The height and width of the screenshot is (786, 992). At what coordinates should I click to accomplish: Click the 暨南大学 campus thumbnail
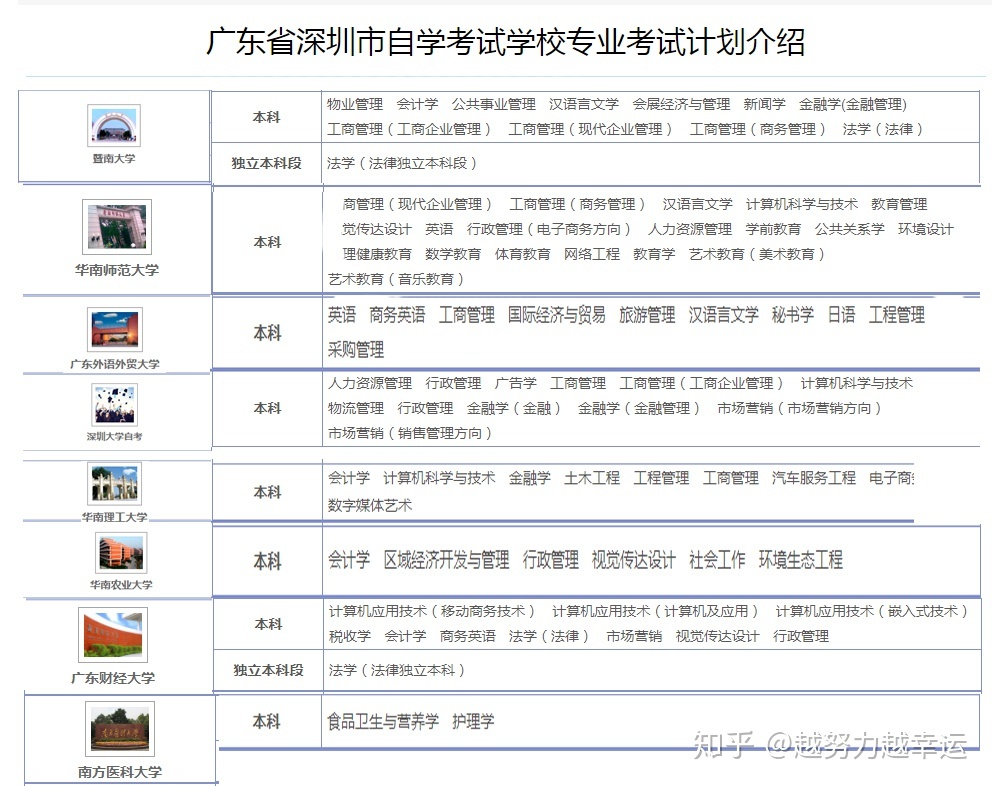114,125
